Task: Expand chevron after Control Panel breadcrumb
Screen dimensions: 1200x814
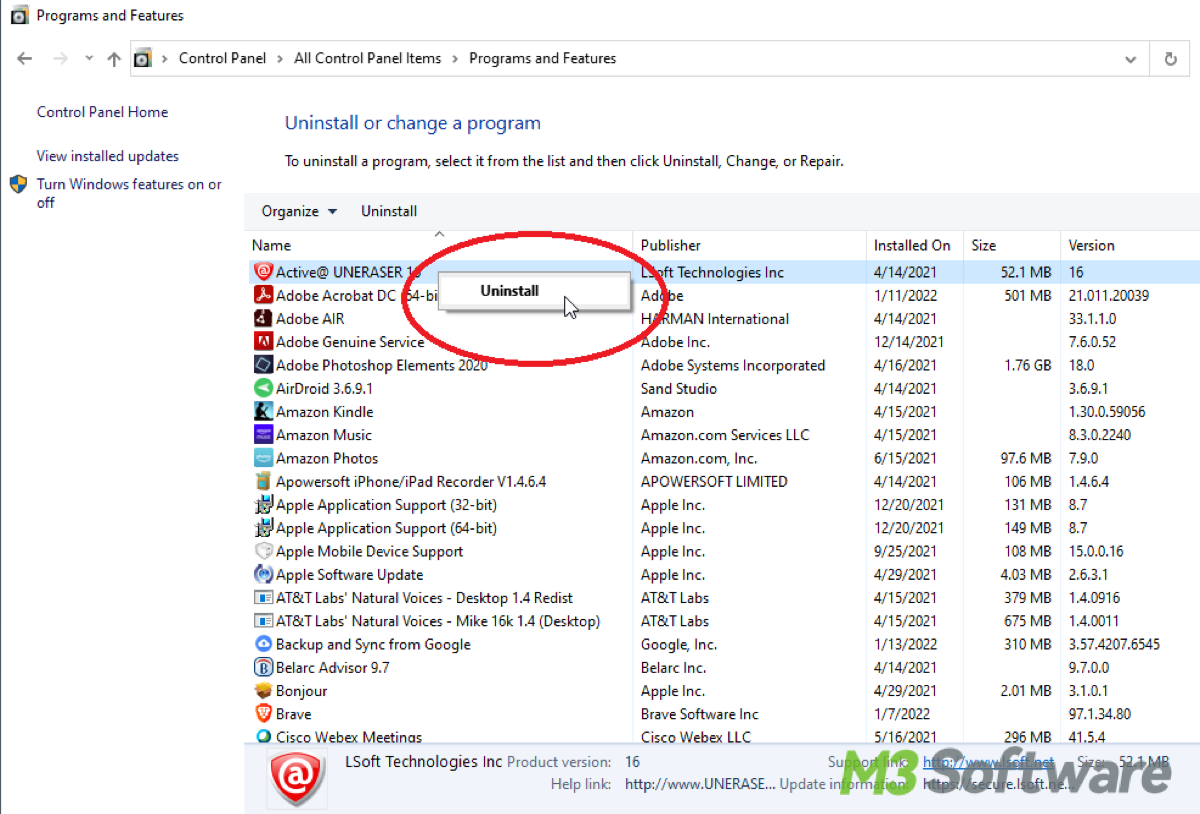Action: click(281, 59)
